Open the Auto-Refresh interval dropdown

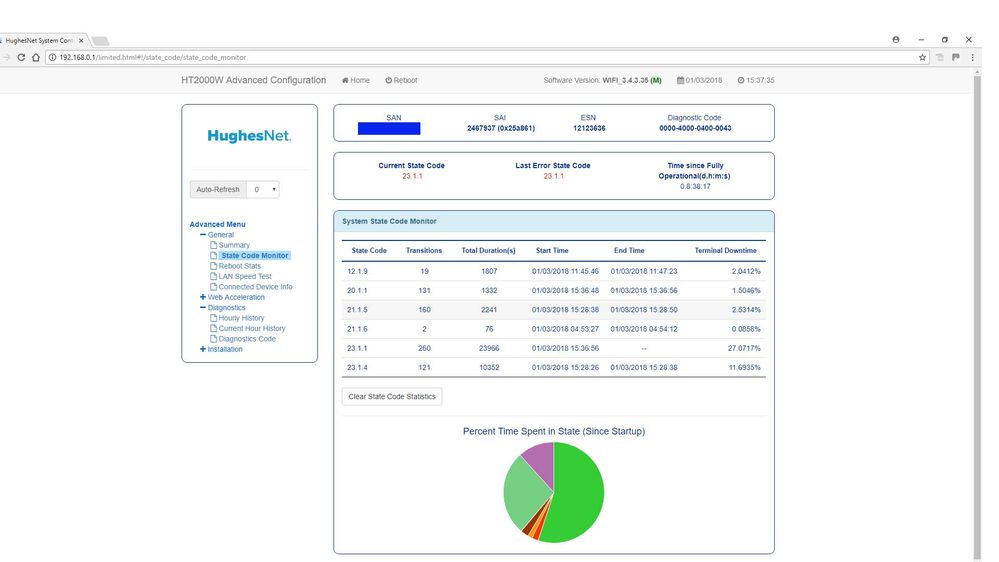click(x=265, y=189)
